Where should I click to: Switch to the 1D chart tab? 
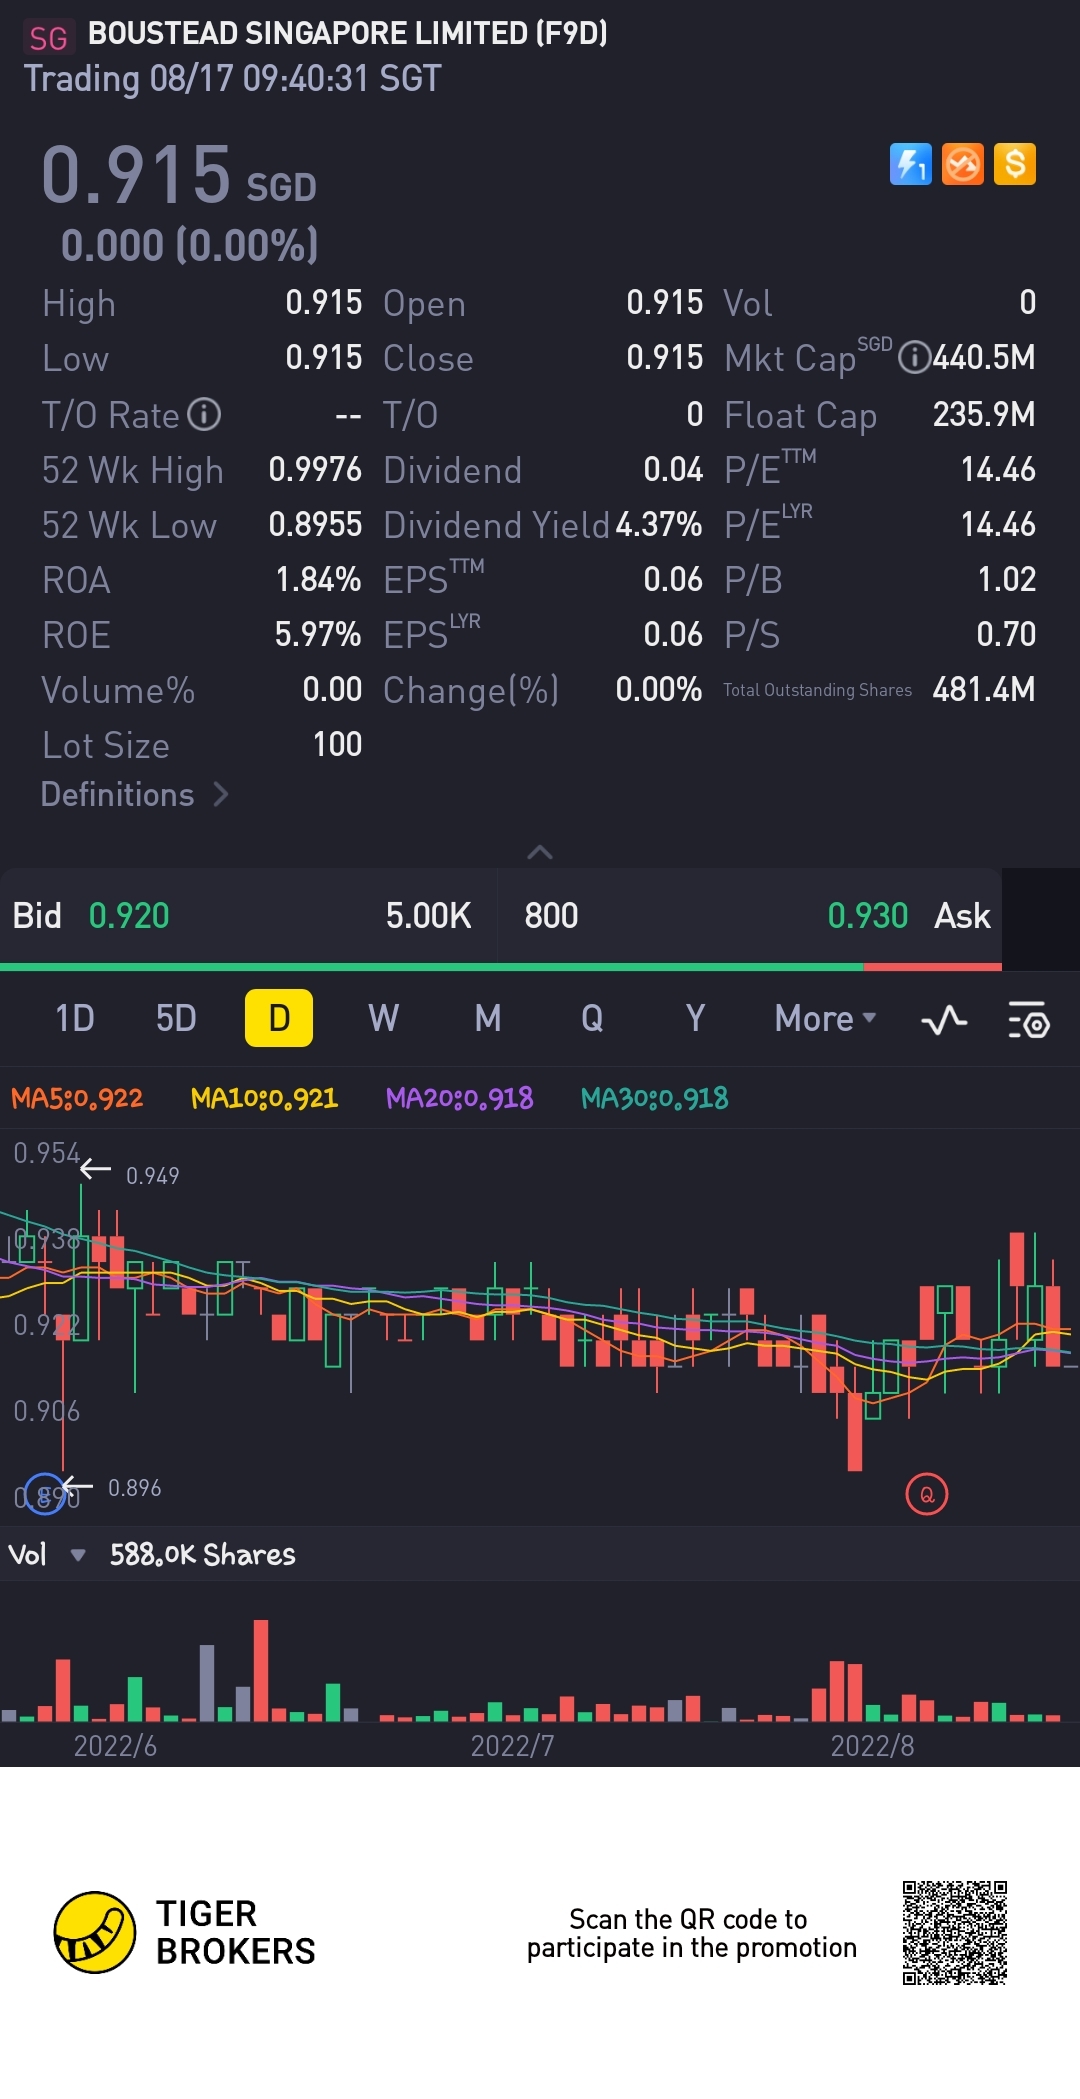75,1019
